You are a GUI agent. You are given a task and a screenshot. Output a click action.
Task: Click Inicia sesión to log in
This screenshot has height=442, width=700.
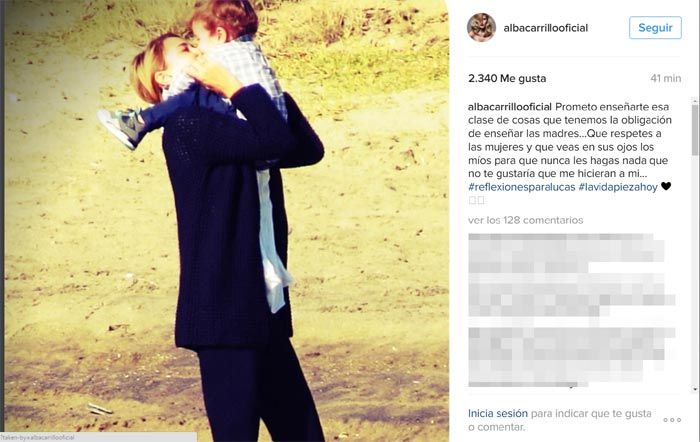[498, 413]
